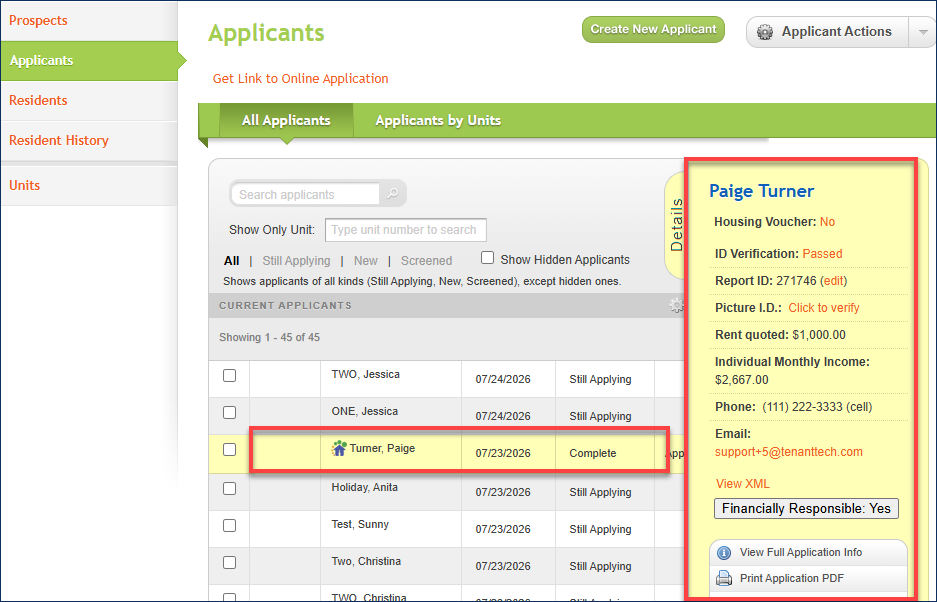Click 07/24/2026 date for TWO, Jessica
Screen dimensions: 937x602
[x=503, y=379]
